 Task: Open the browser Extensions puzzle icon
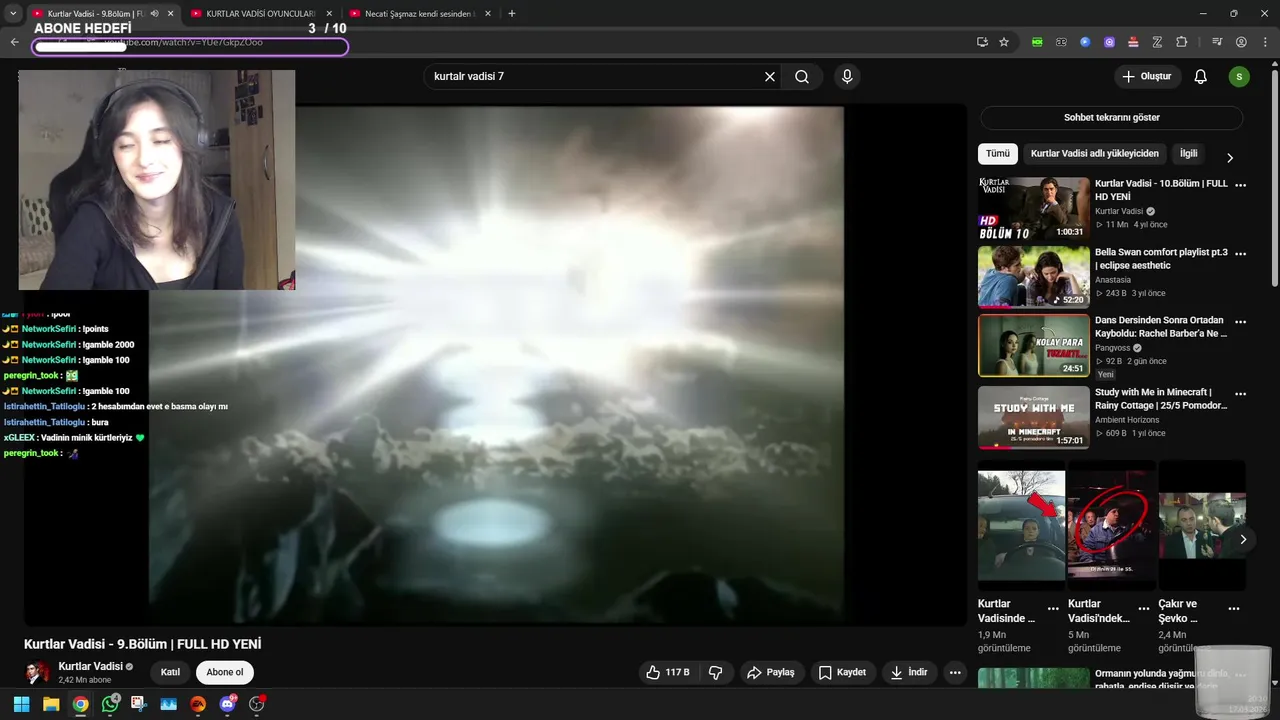click(1181, 42)
